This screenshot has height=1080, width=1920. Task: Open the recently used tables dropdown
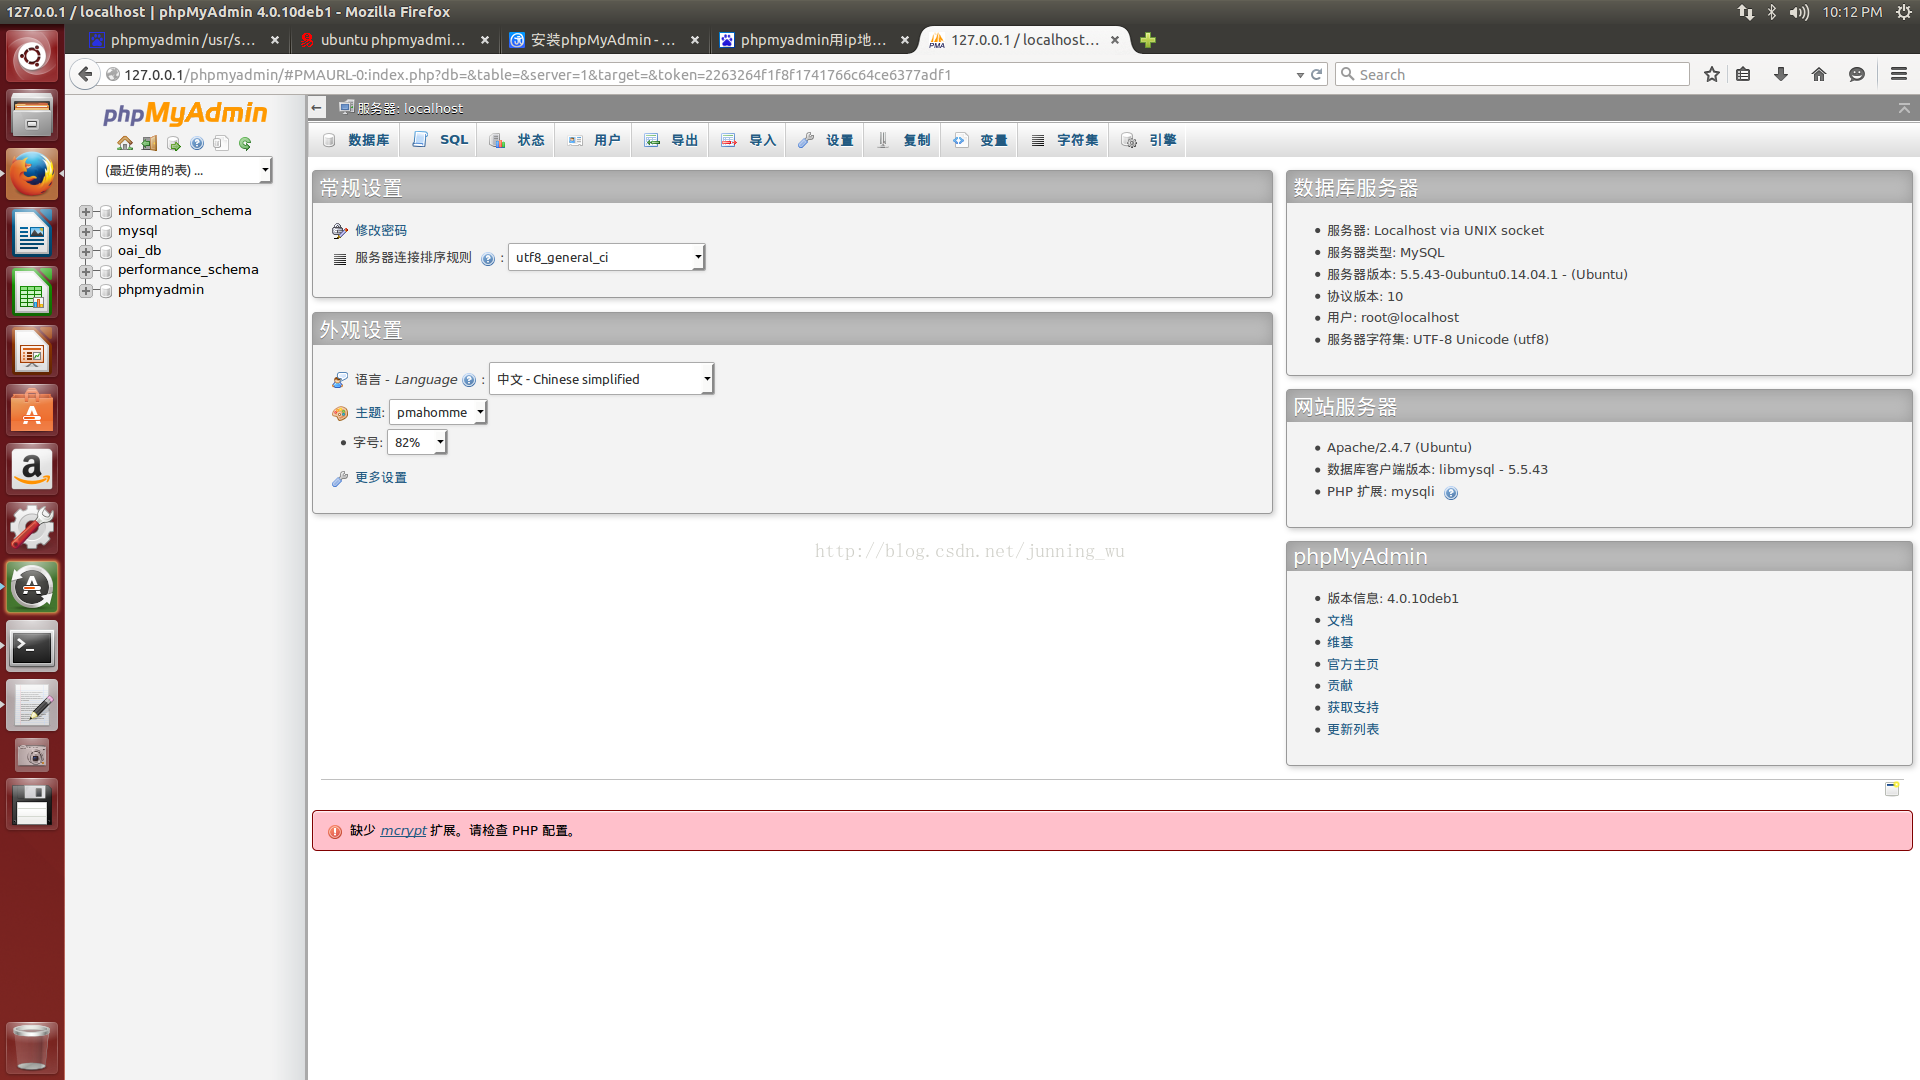click(184, 170)
